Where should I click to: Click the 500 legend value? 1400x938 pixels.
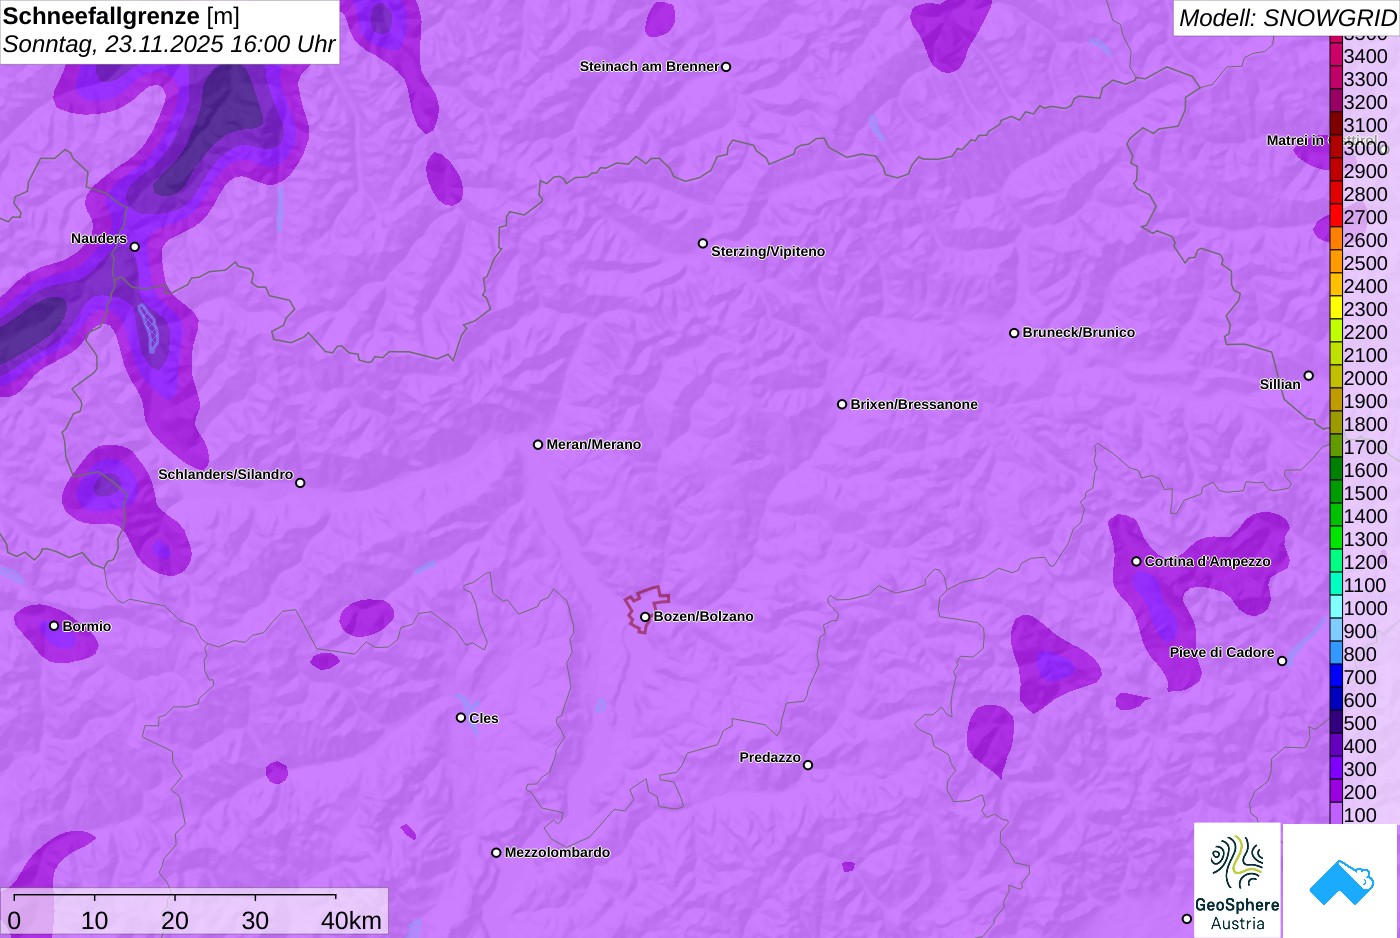pos(1360,723)
